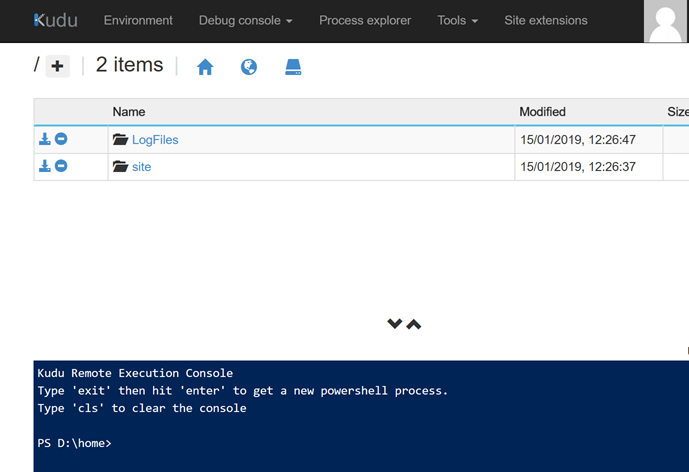The width and height of the screenshot is (689, 472).
Task: Click the user avatar icon
Action: (x=665, y=21)
